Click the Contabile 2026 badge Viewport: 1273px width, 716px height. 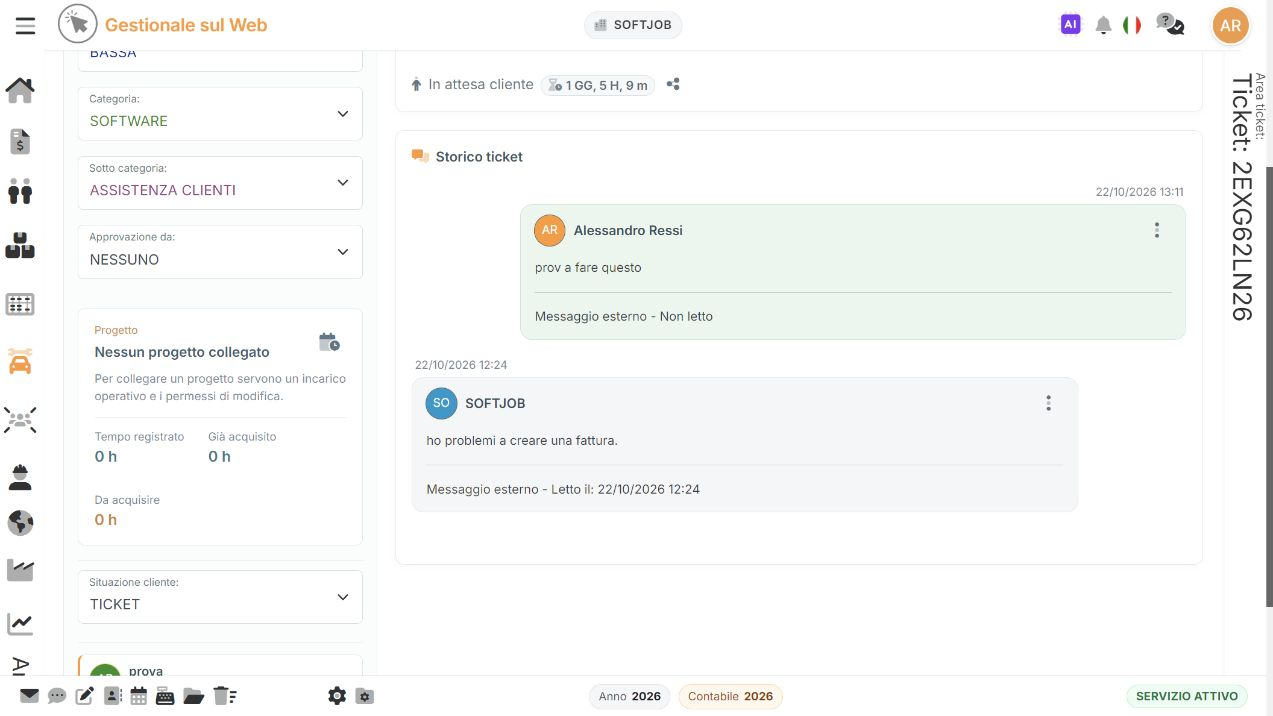731,696
